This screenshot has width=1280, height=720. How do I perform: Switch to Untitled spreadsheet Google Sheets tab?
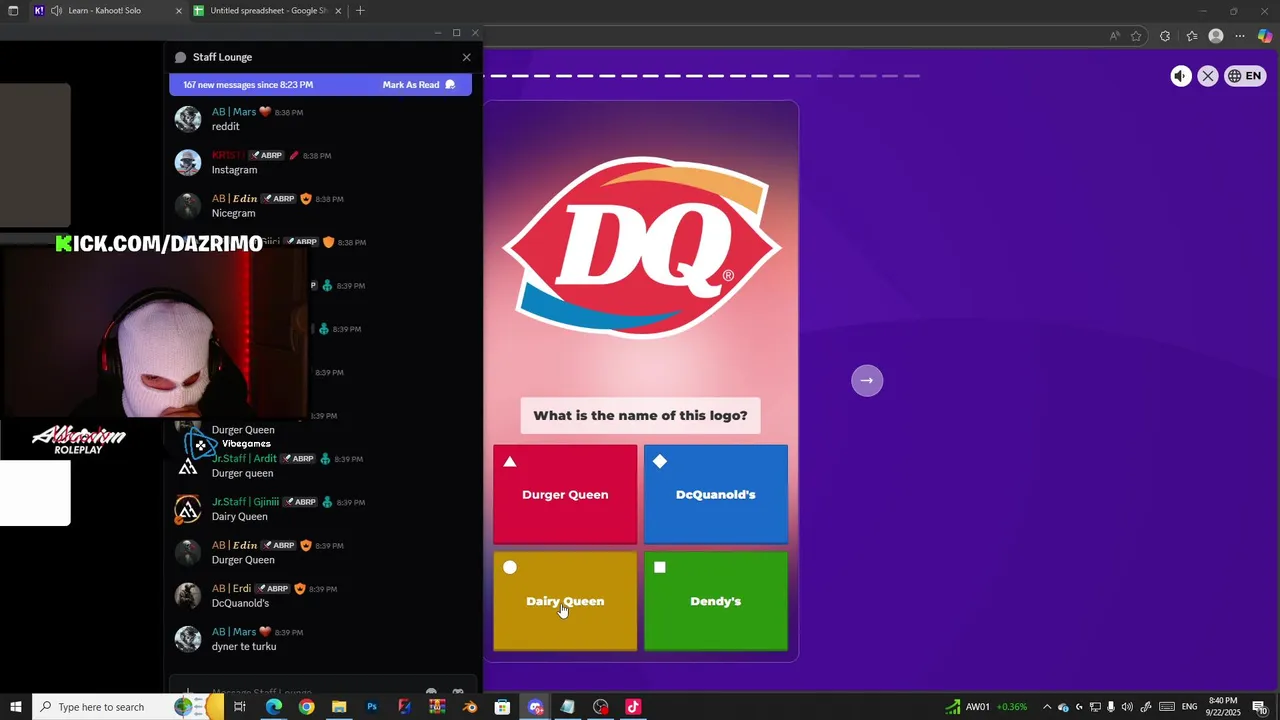tap(268, 11)
